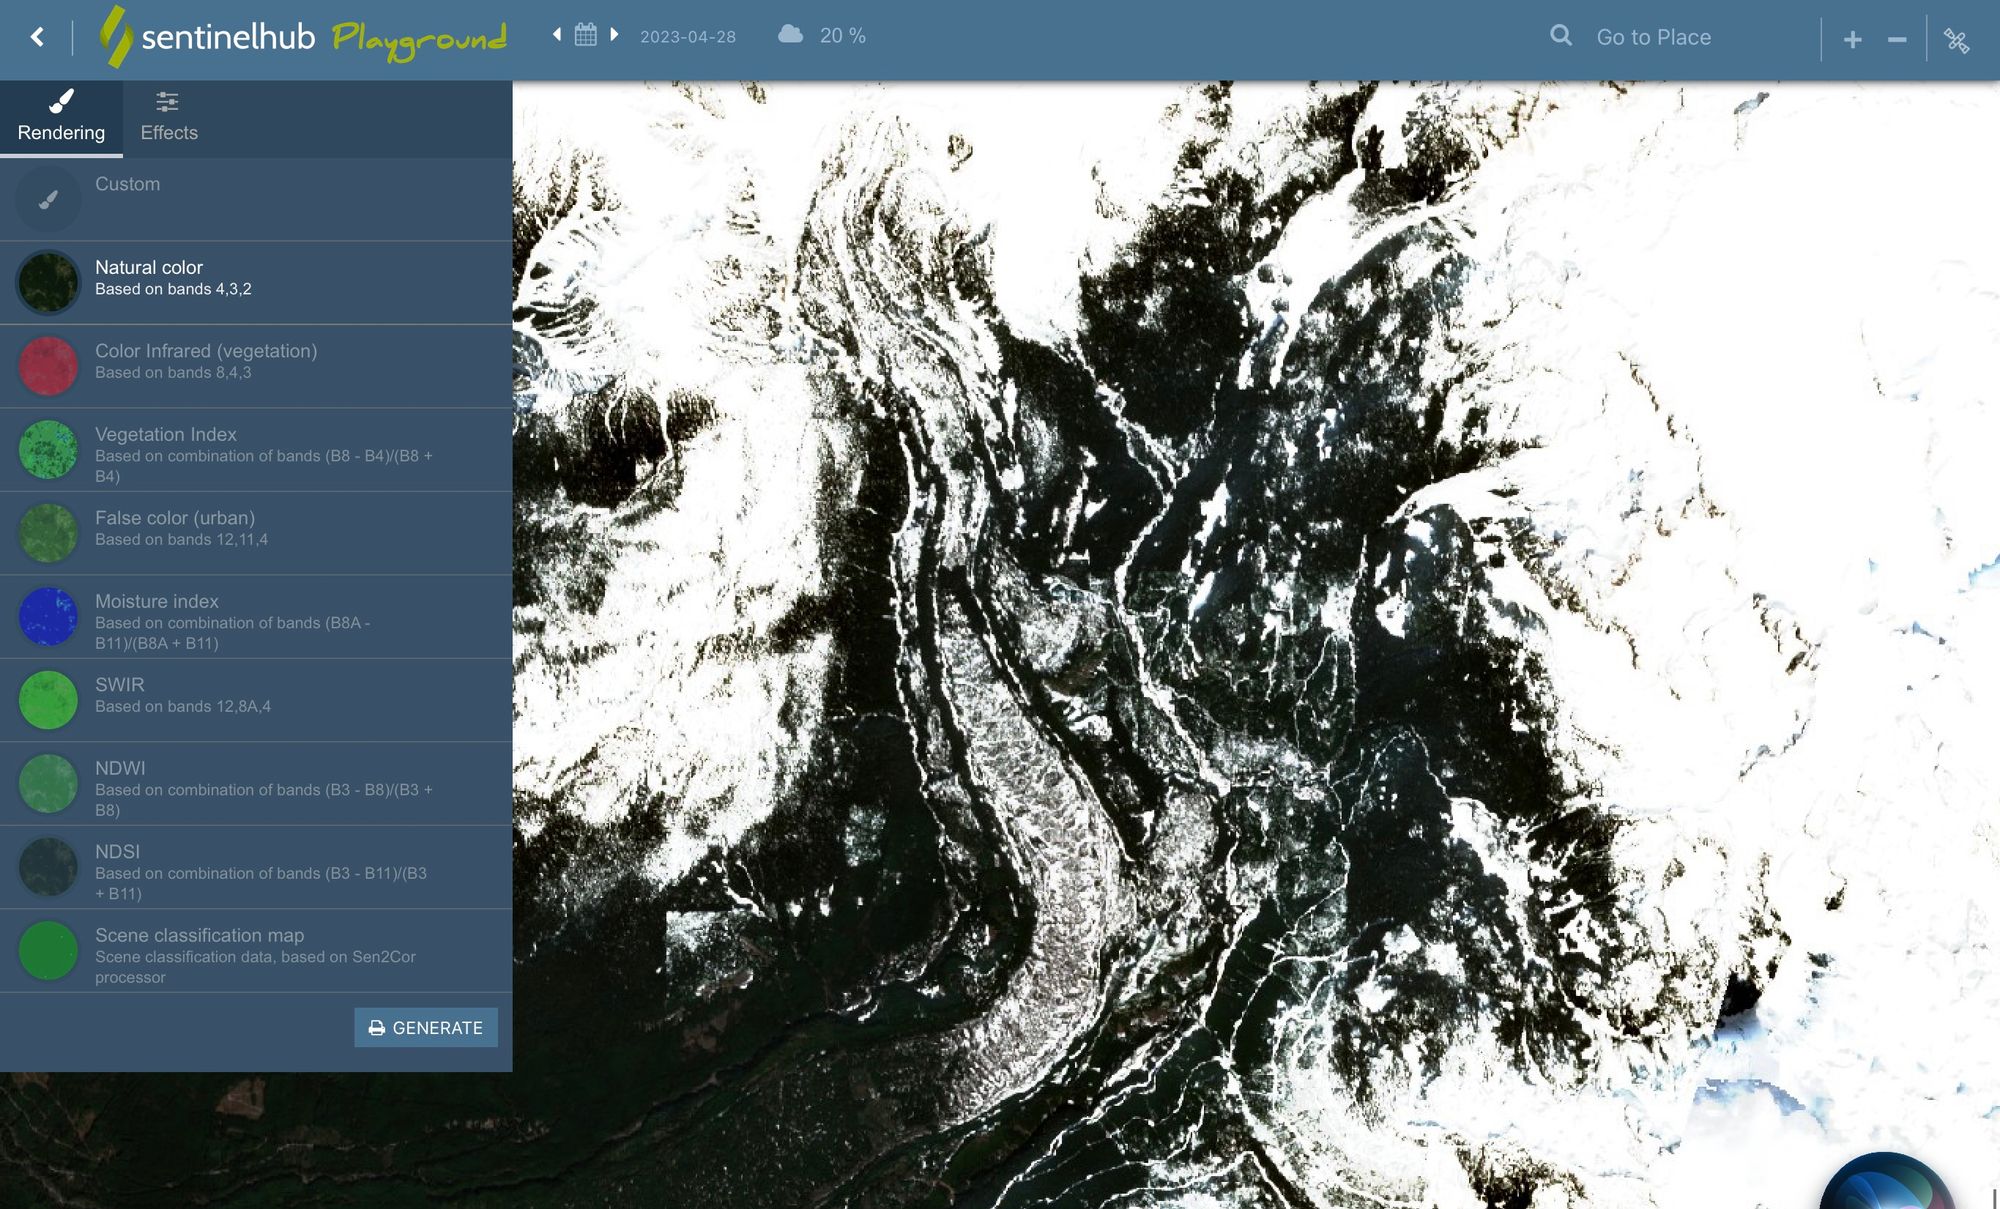Choose the Custom rendering option

[x=127, y=184]
